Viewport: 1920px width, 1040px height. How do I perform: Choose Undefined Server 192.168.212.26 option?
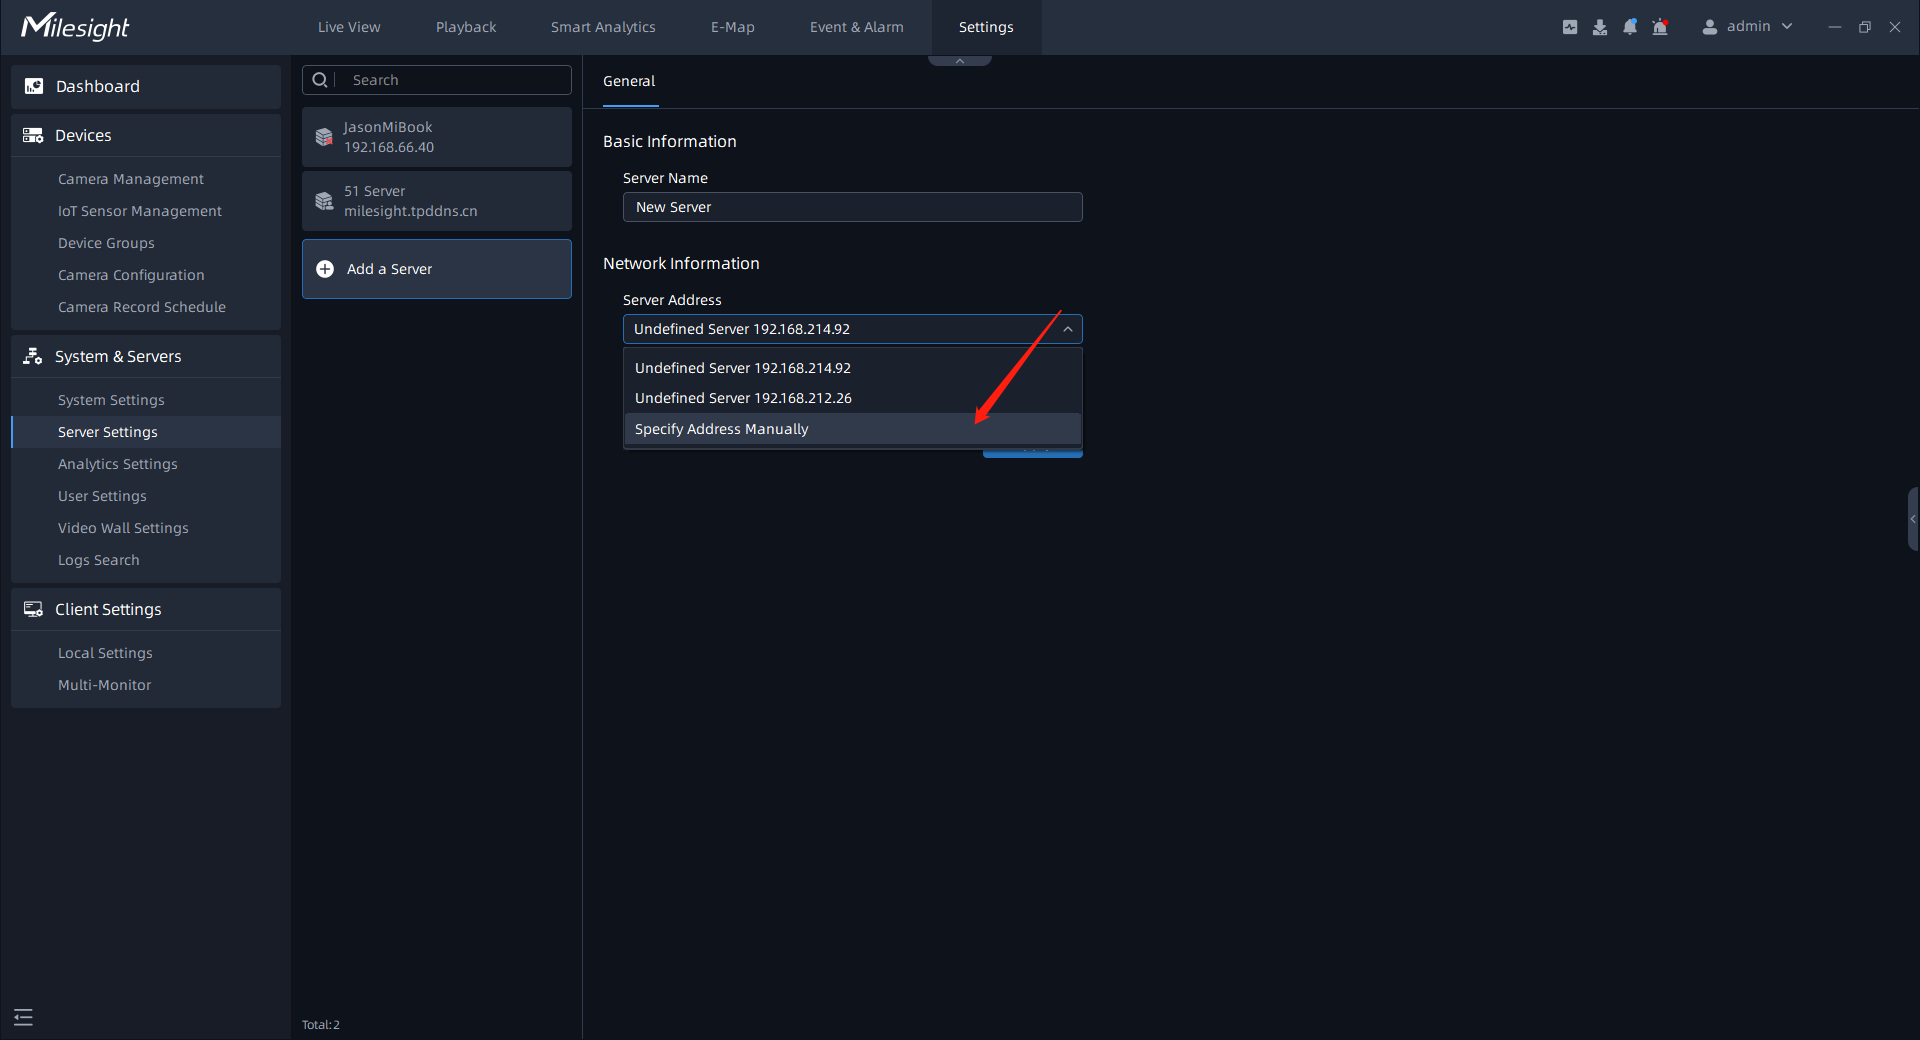pos(743,398)
